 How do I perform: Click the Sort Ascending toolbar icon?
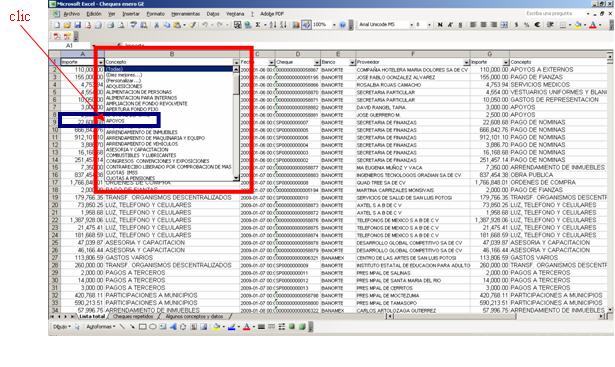(x=273, y=25)
